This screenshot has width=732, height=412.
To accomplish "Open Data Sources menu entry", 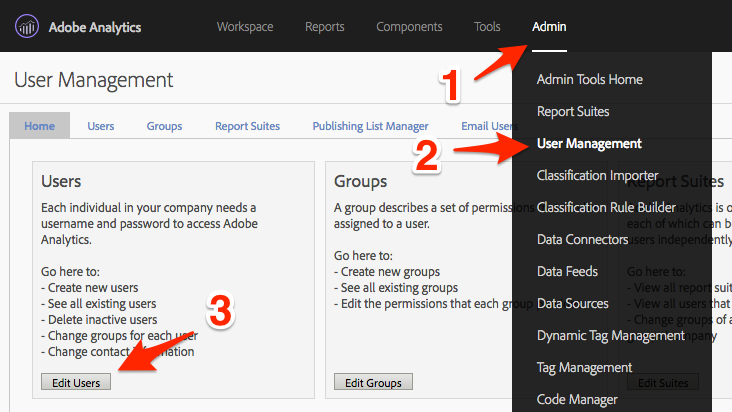I will point(572,303).
